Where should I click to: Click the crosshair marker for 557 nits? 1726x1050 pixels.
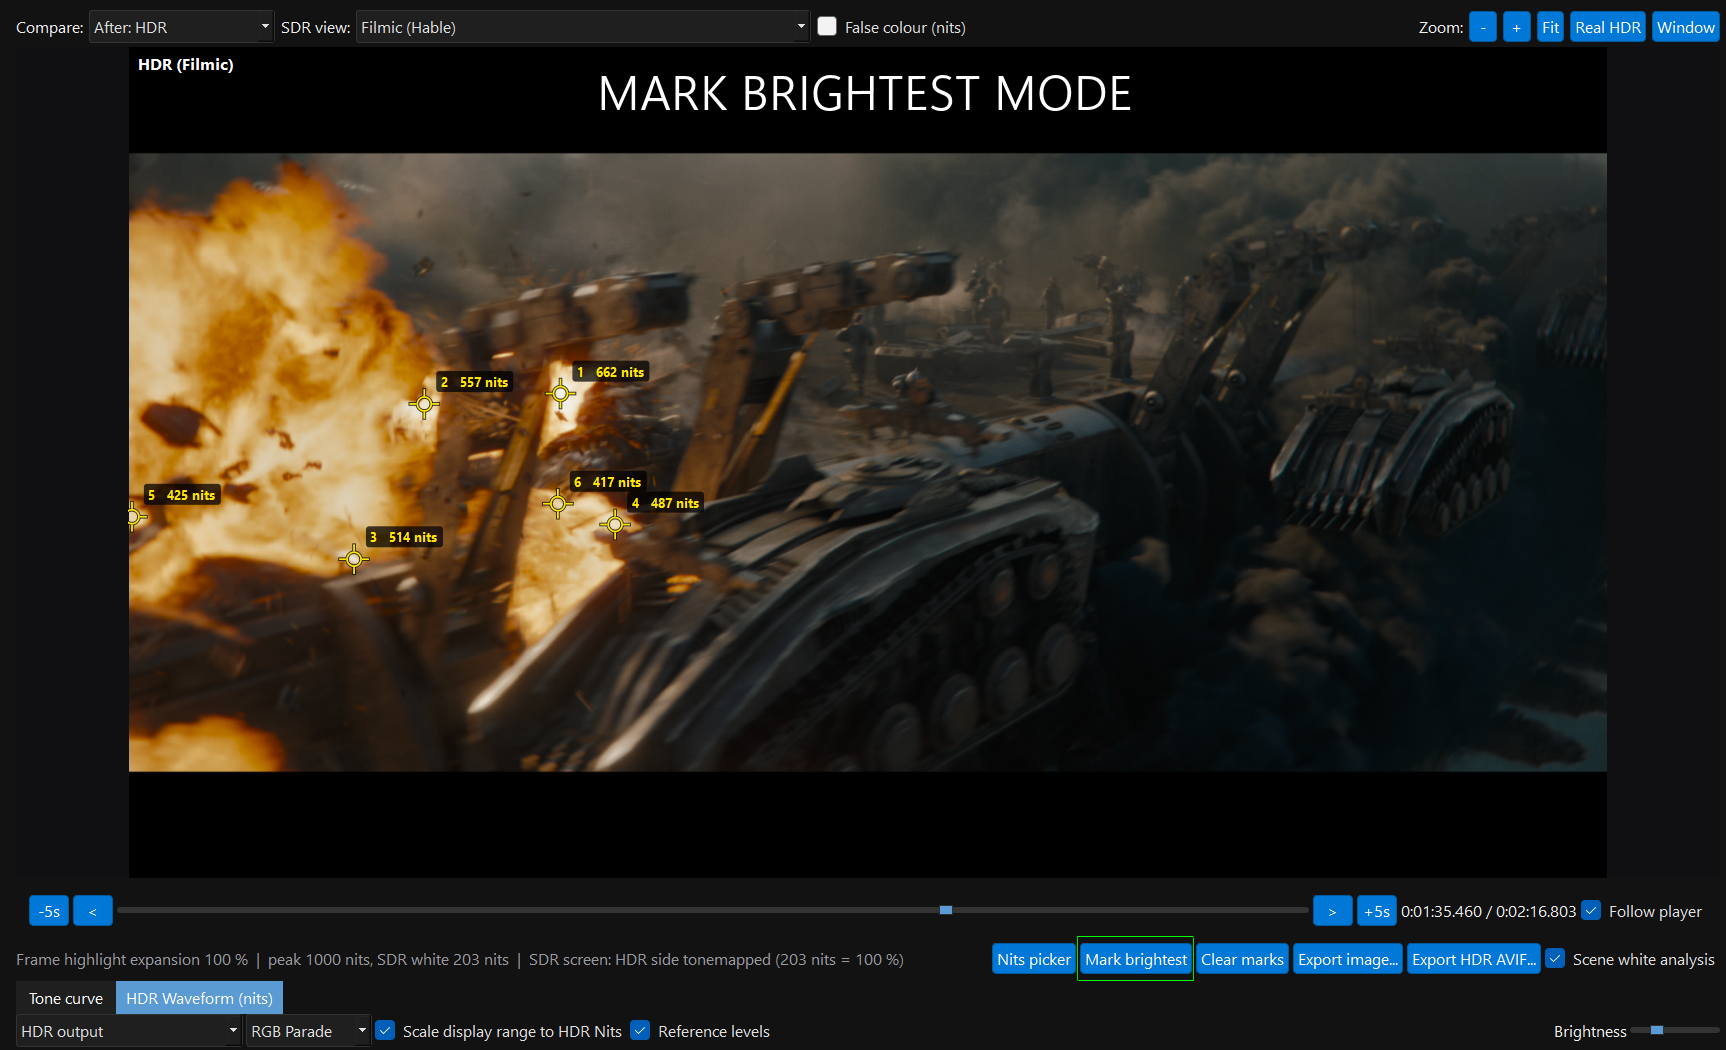pos(424,404)
